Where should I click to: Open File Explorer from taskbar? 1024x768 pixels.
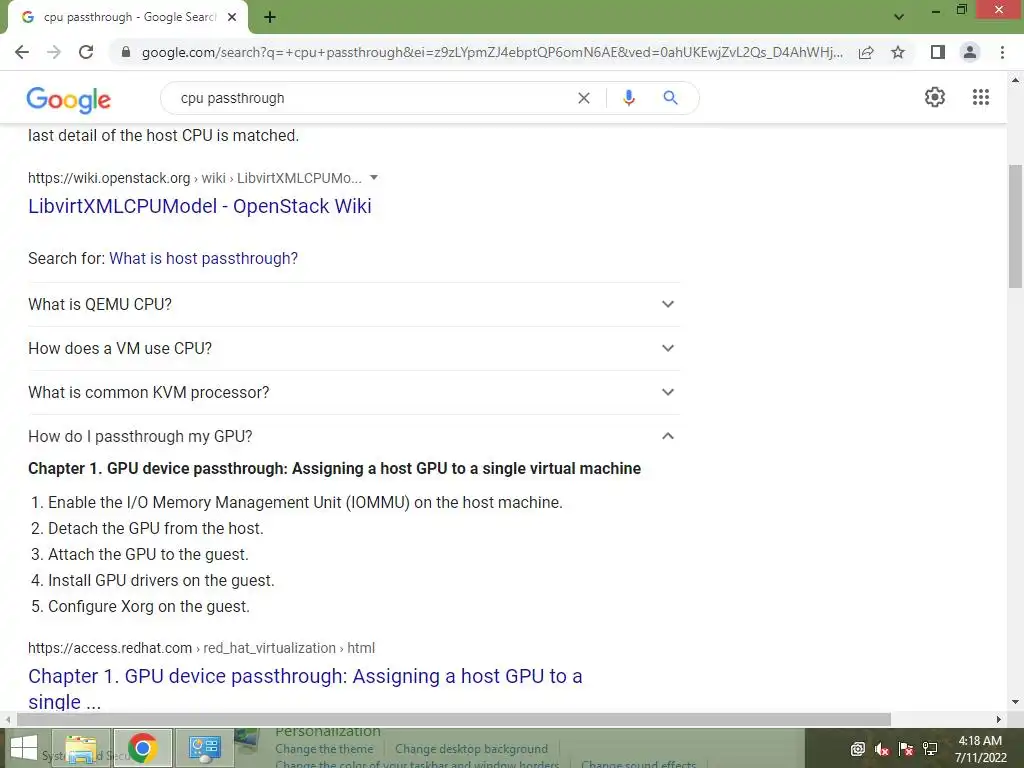[81, 748]
